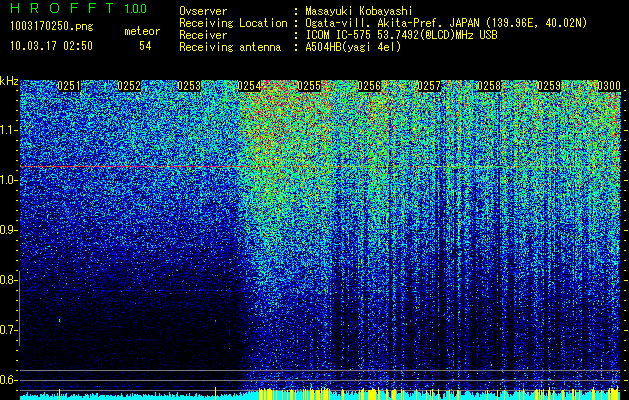Click the 0256 time marker

[x=369, y=86]
